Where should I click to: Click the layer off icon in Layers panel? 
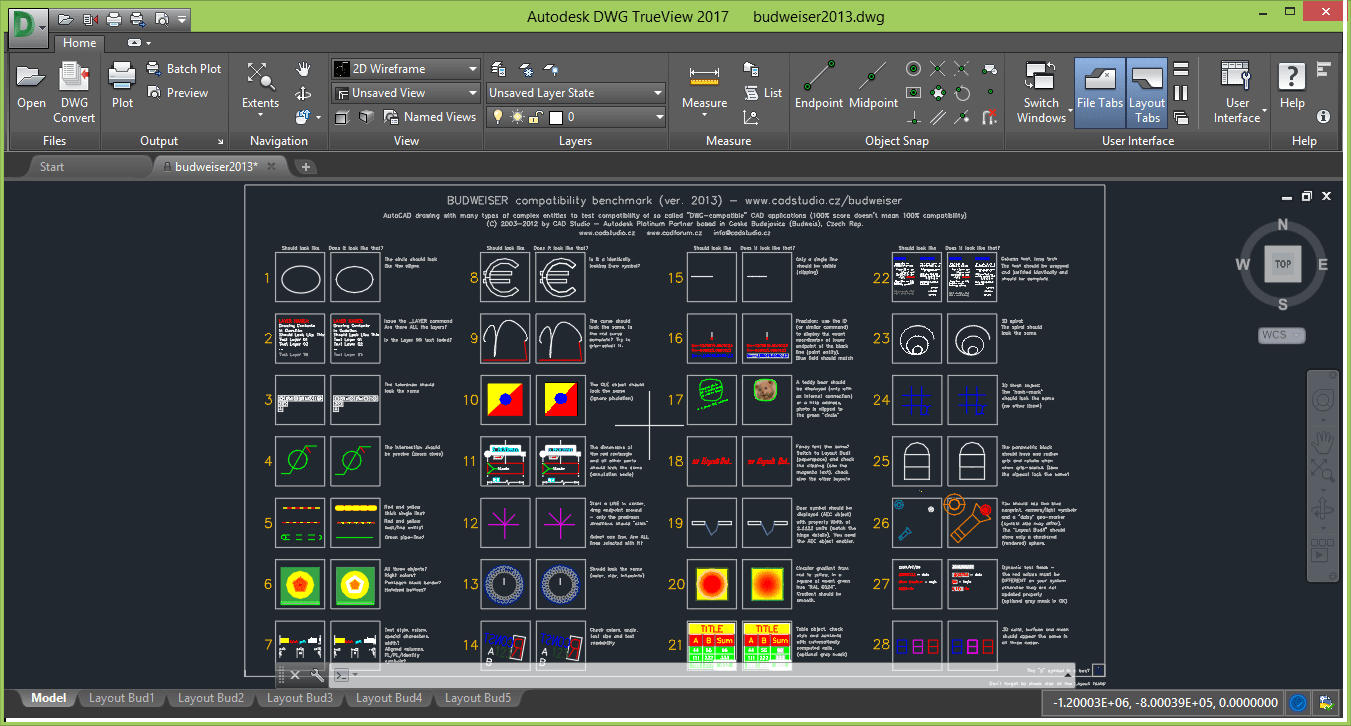[551, 69]
